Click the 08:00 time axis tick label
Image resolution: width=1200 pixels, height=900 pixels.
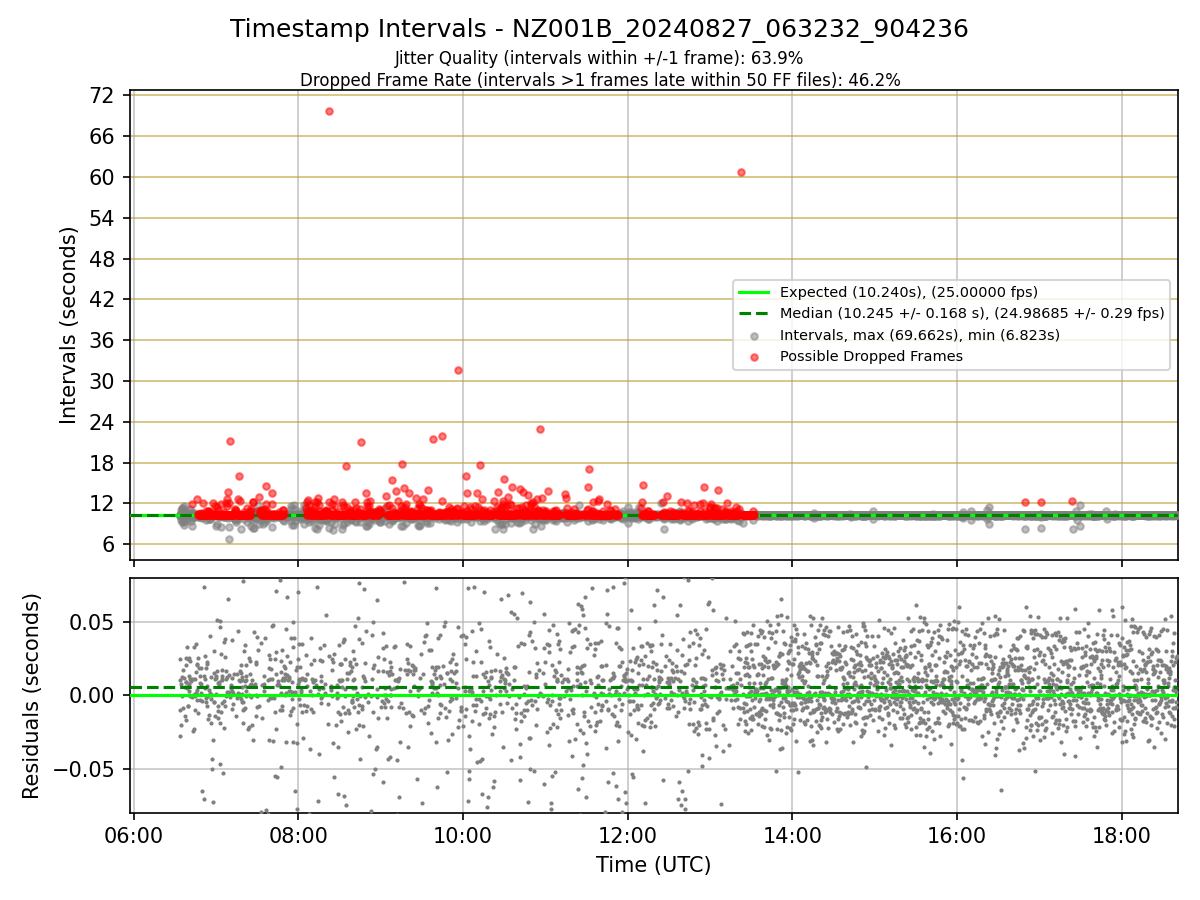[x=298, y=835]
